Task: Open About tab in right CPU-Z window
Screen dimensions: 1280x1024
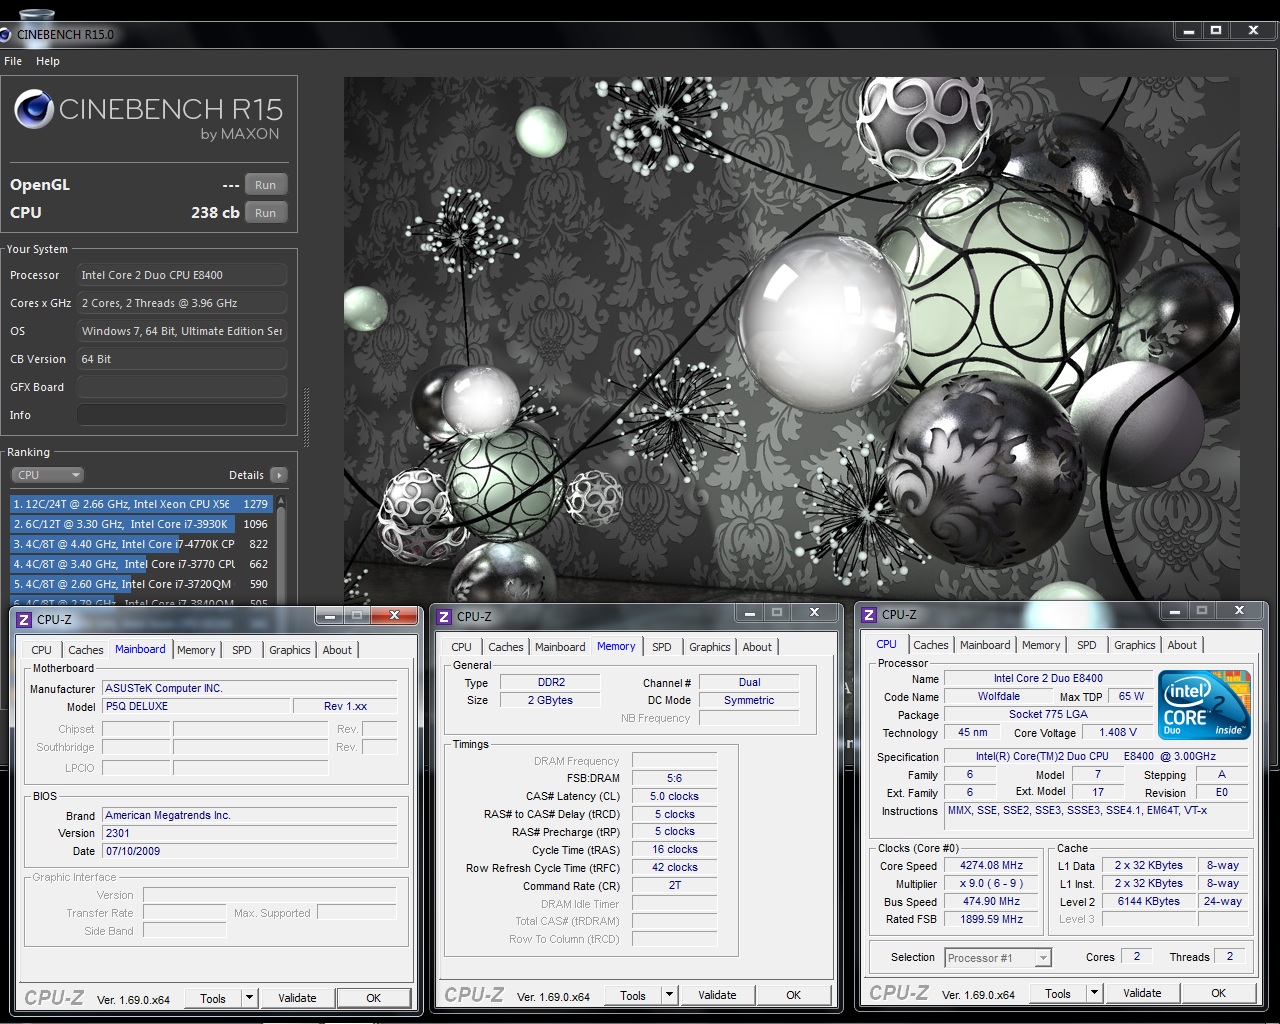Action: click(x=1182, y=645)
